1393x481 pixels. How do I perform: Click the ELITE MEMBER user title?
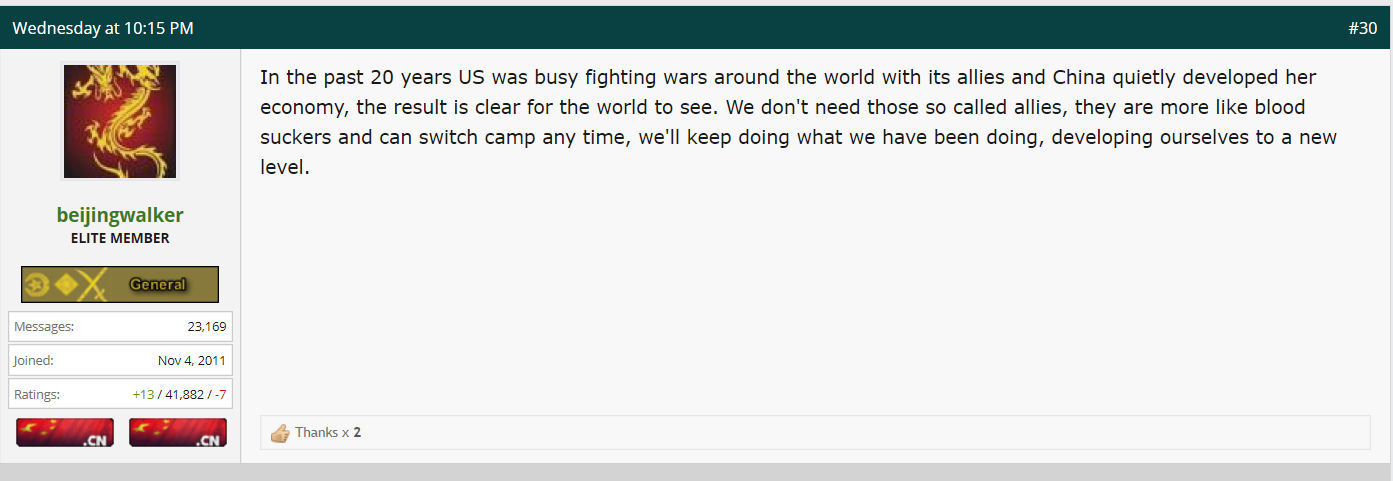click(x=120, y=238)
